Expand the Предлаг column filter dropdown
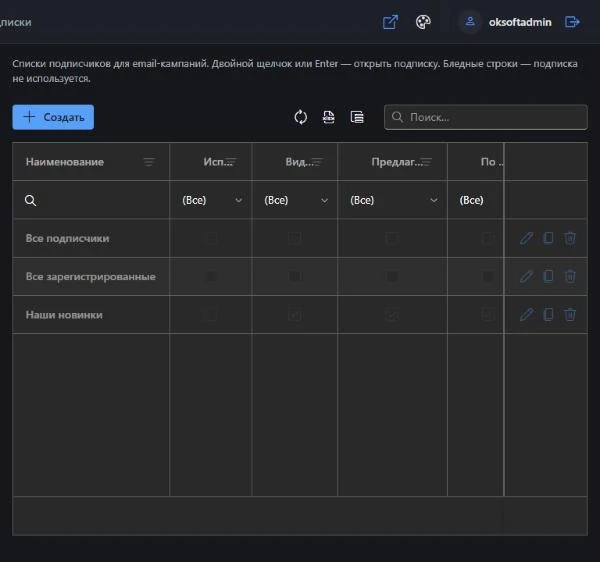 point(434,200)
